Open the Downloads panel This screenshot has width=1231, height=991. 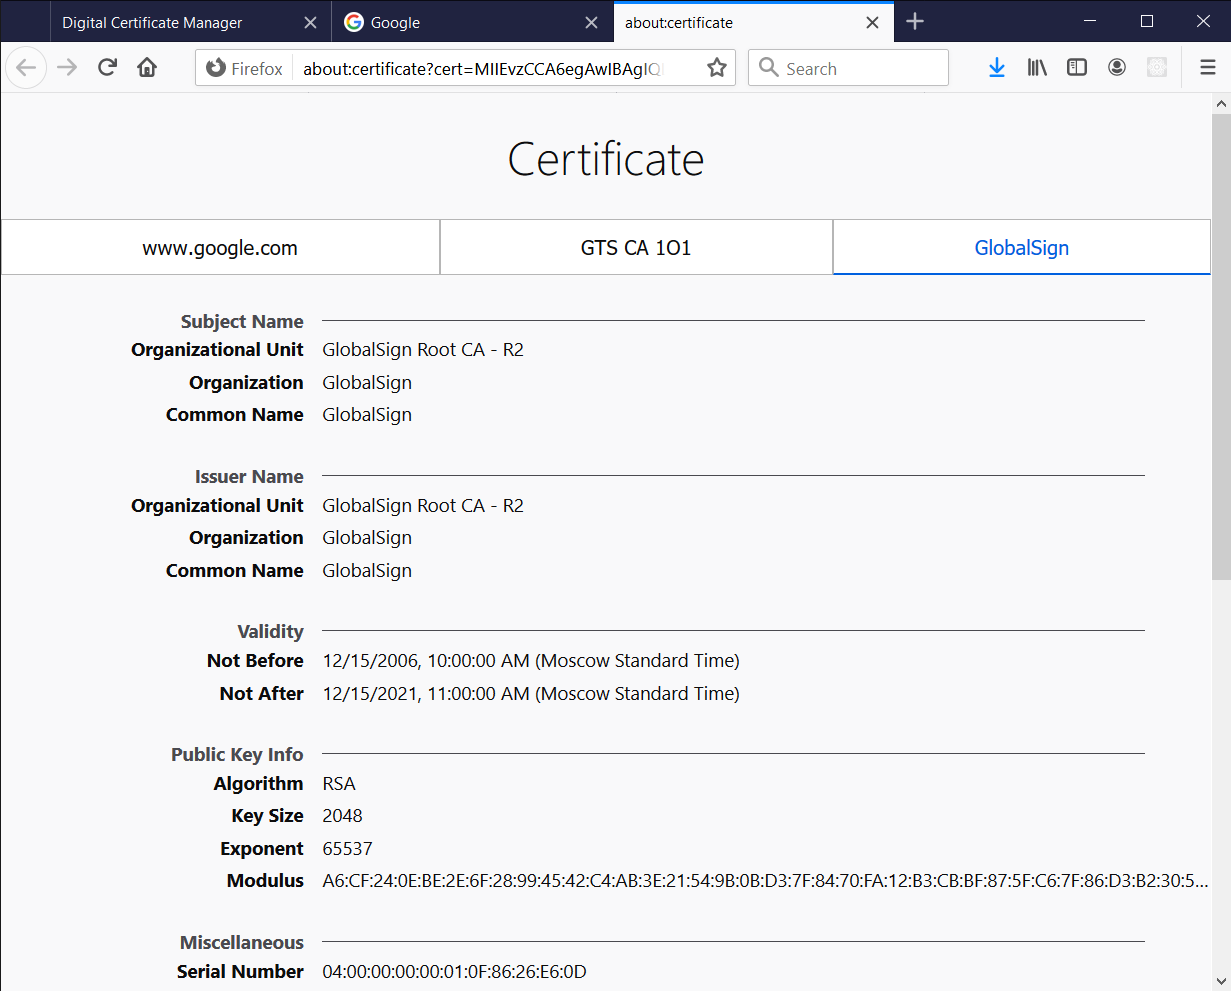pyautogui.click(x=996, y=68)
